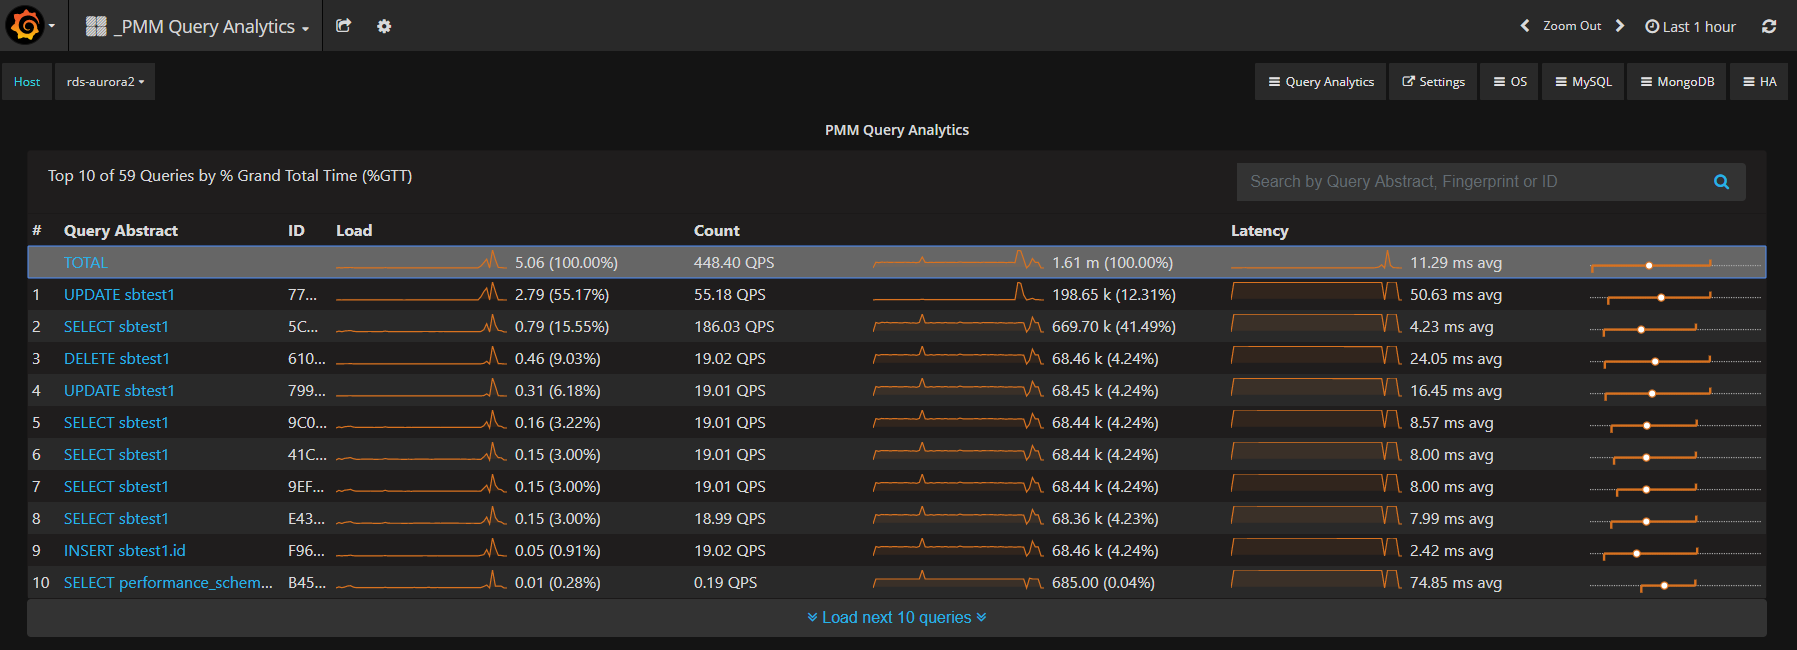
Task: Click the Settings link button
Action: click(1433, 82)
